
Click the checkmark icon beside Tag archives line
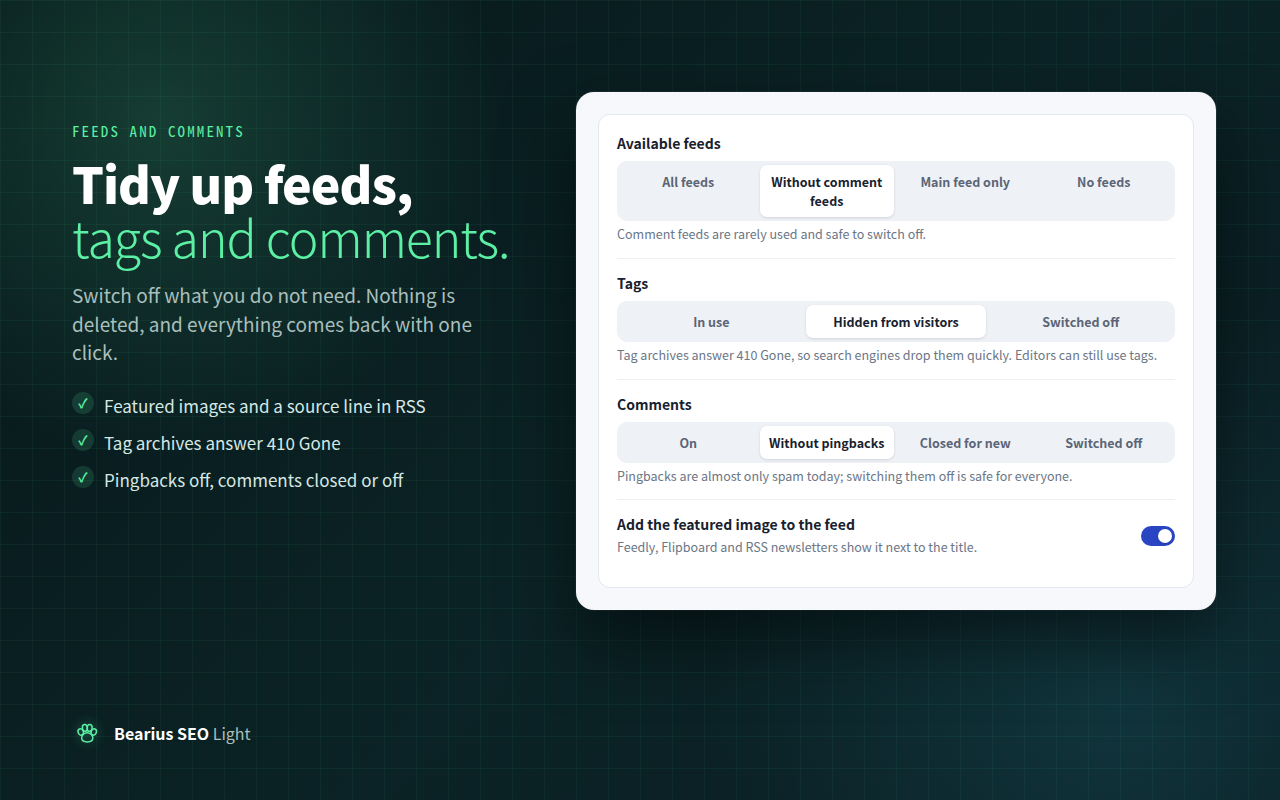pyautogui.click(x=83, y=440)
